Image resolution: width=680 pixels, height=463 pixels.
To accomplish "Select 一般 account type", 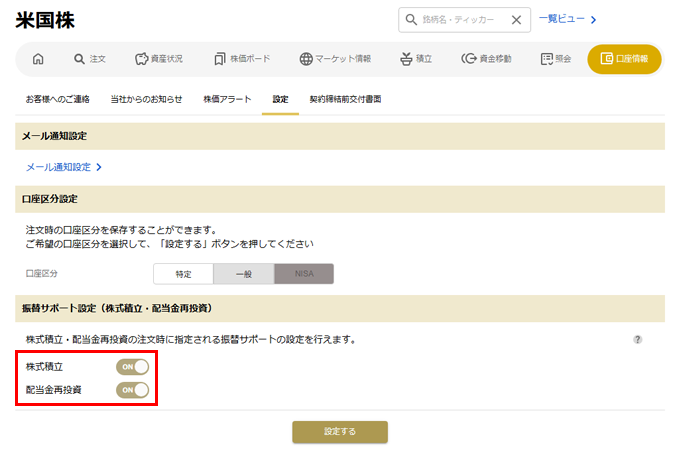I will coord(244,274).
